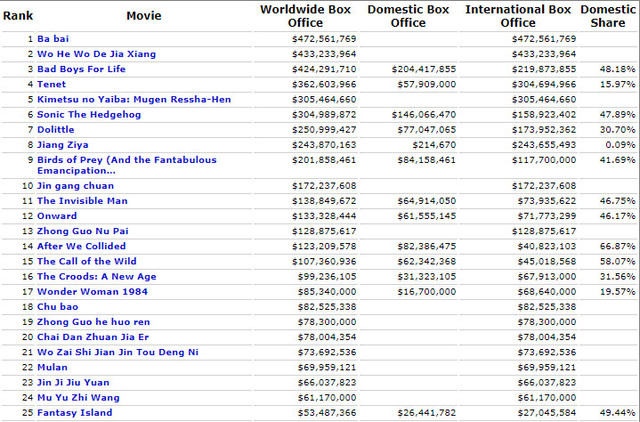Select domestic value $26,441,782
The image size is (640, 422).
point(427,412)
